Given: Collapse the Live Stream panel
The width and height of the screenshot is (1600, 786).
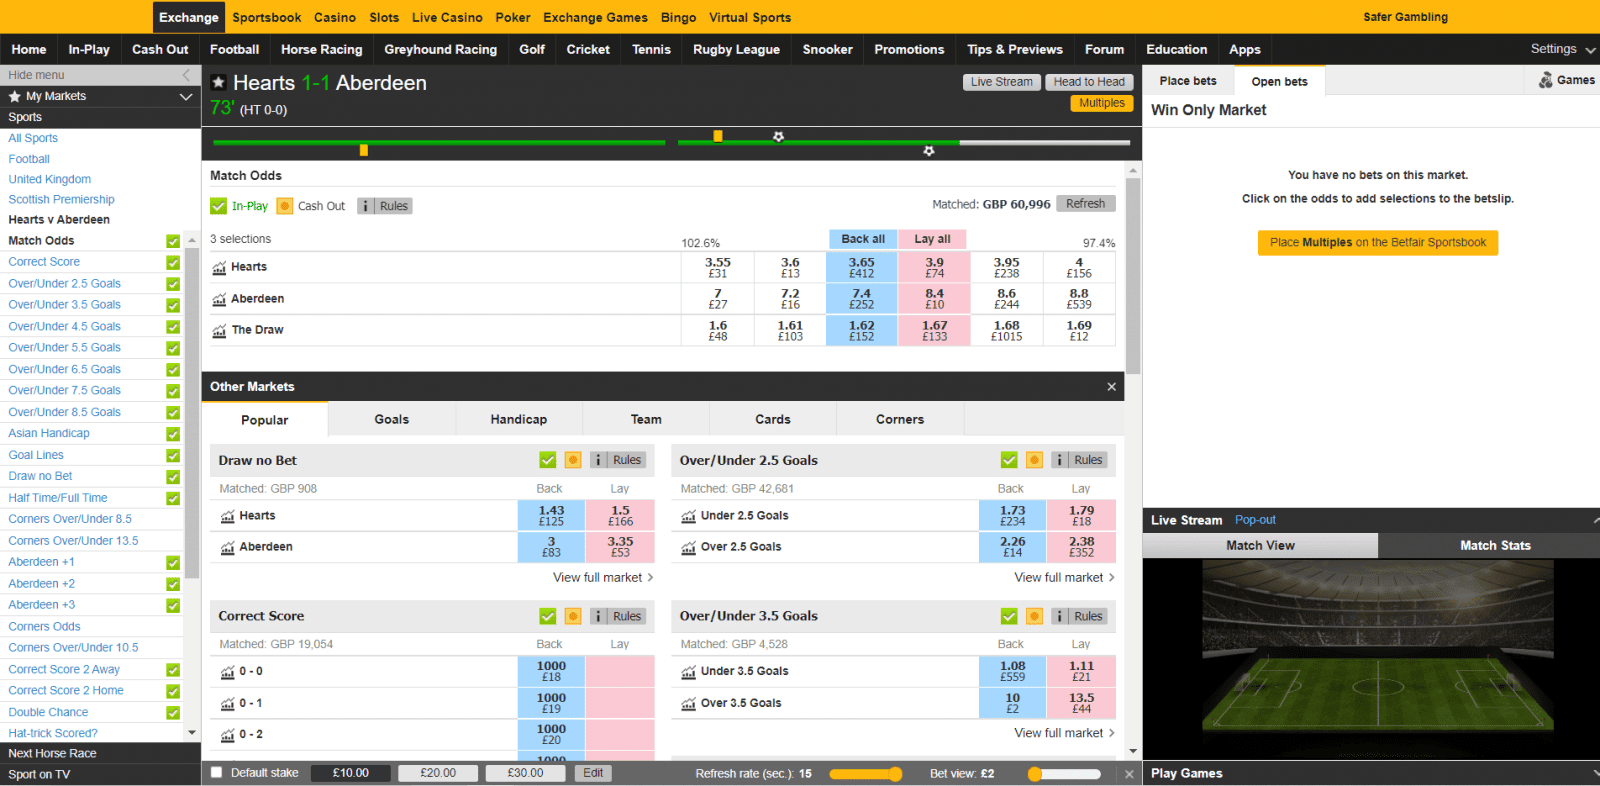Looking at the screenshot, I should click(1595, 520).
